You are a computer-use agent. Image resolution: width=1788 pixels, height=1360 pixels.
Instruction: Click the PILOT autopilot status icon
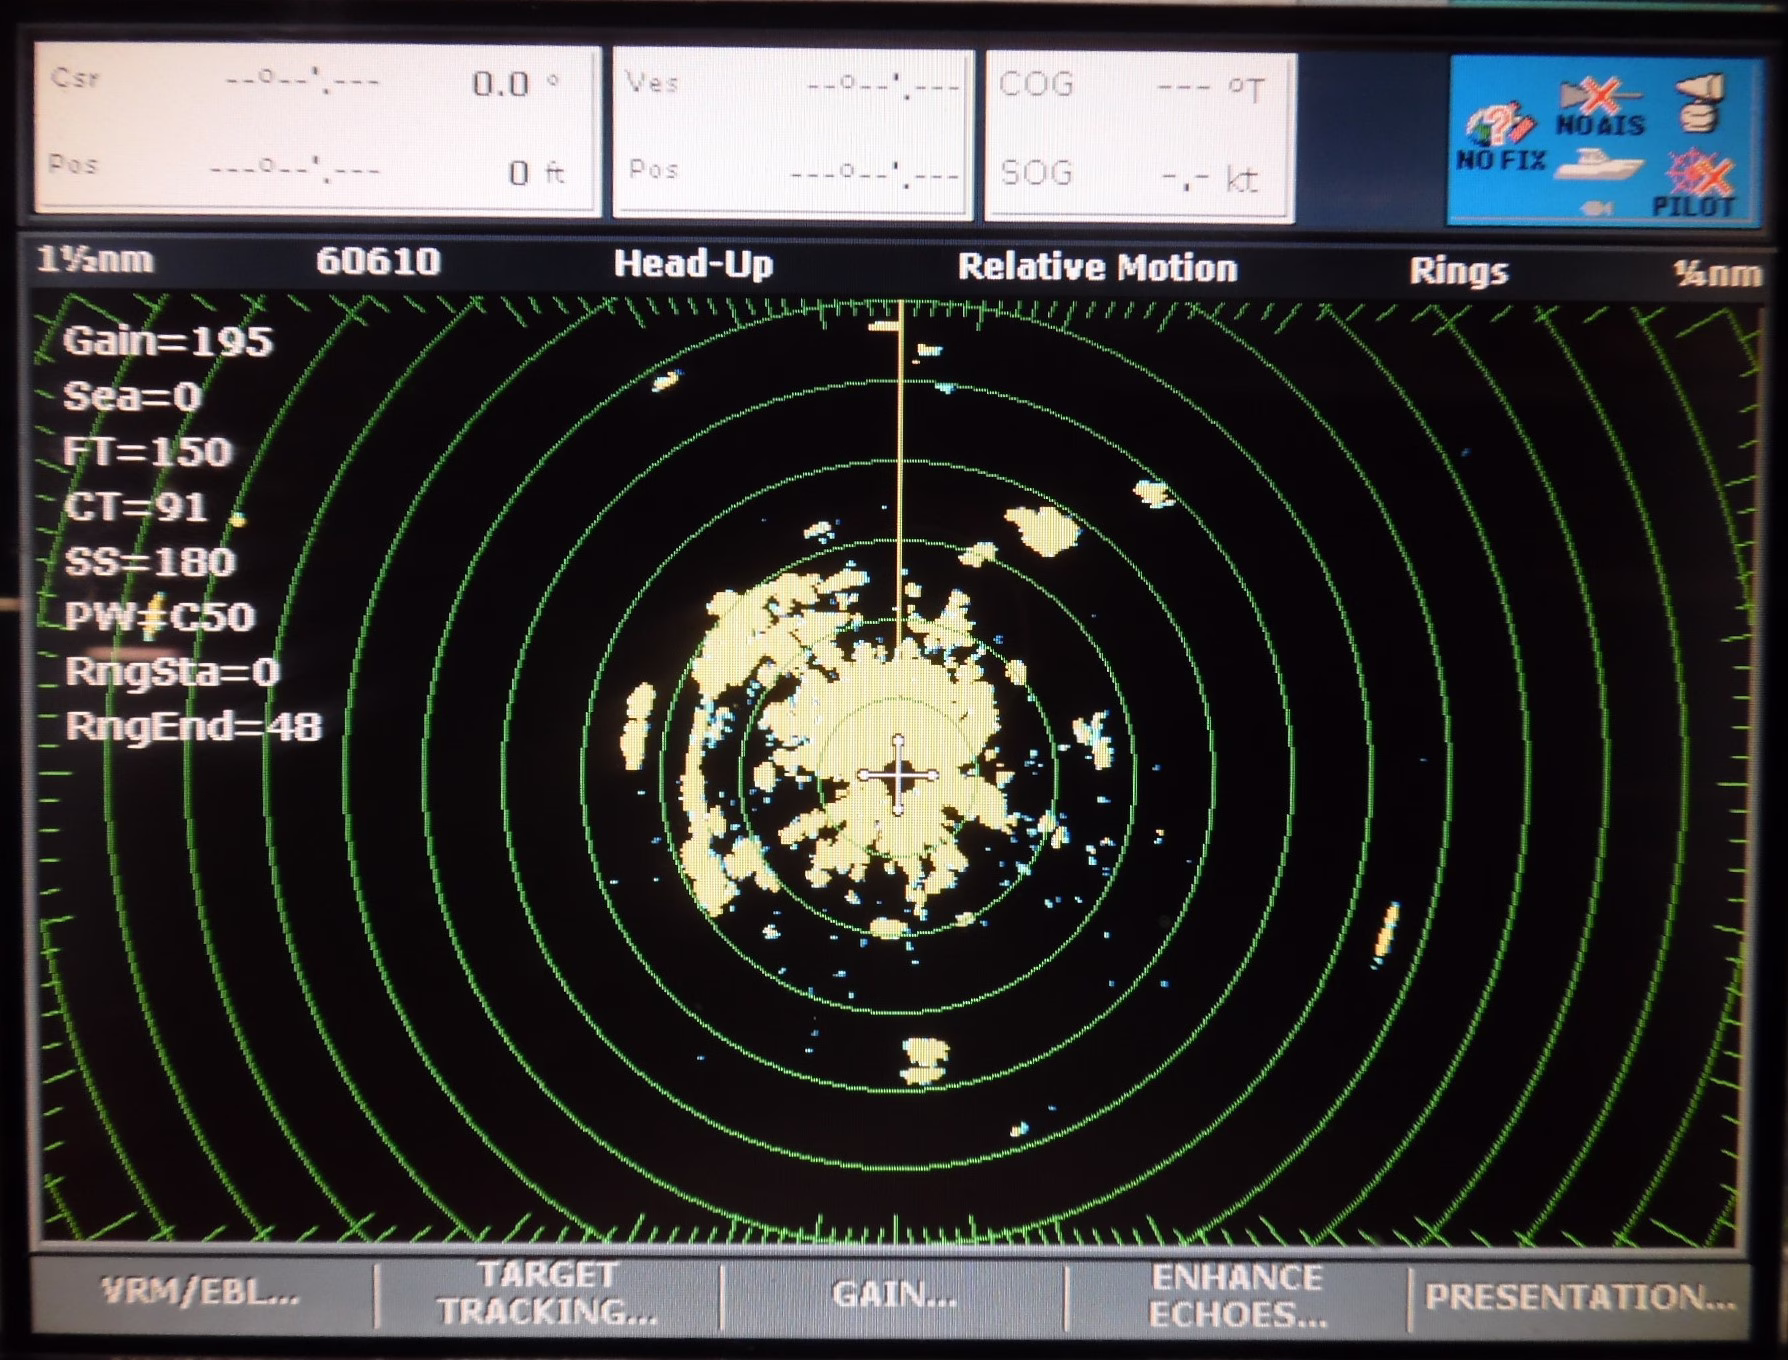1694,187
